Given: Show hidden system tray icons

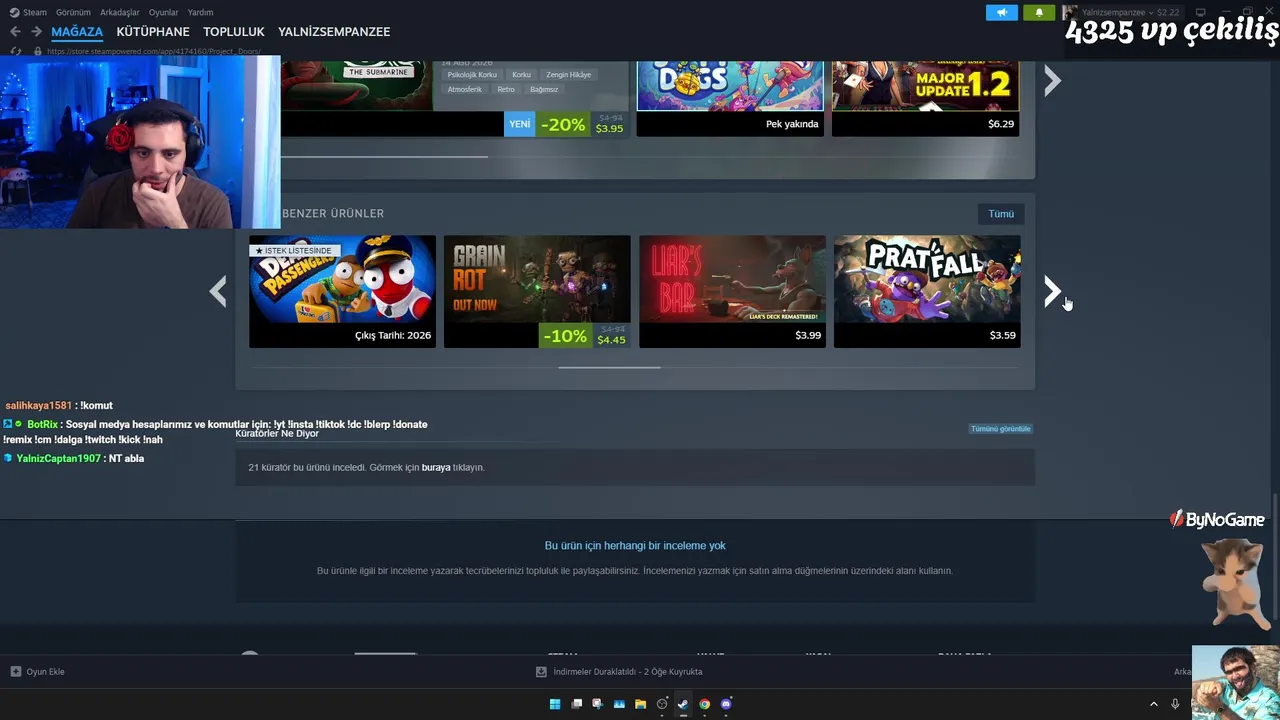Looking at the screenshot, I should coord(1153,704).
